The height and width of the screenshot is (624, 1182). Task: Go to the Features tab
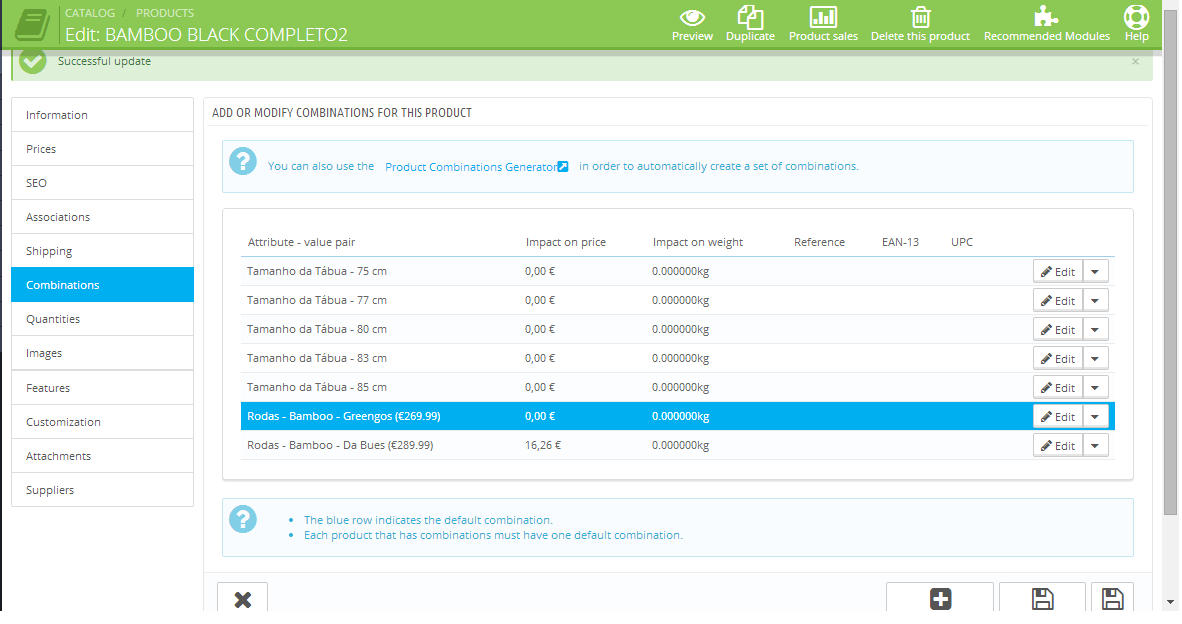pyautogui.click(x=103, y=387)
